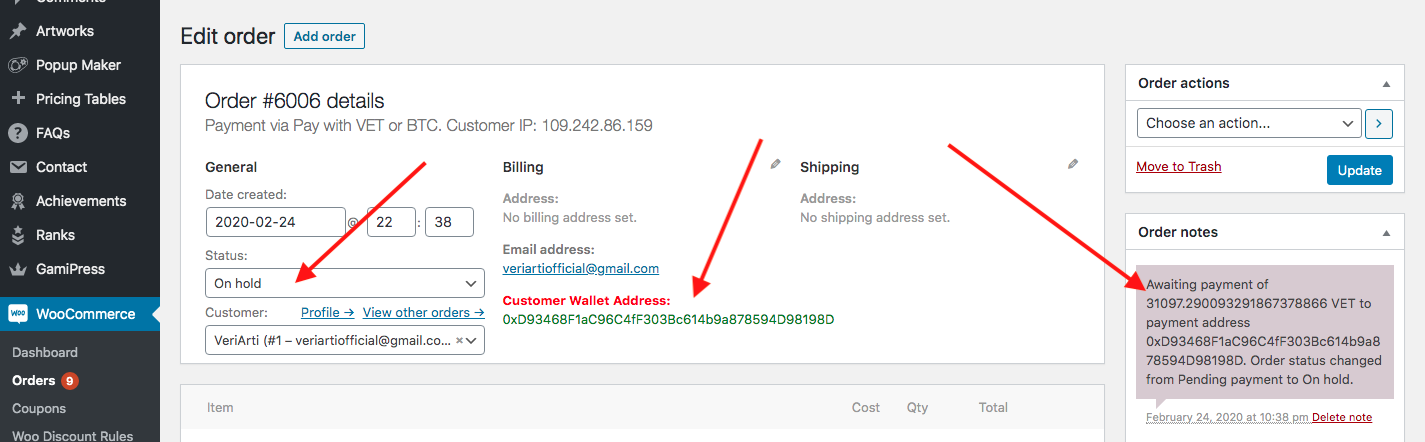1425x442 pixels.
Task: Click the GamiPress crown icon
Action: tap(17, 269)
